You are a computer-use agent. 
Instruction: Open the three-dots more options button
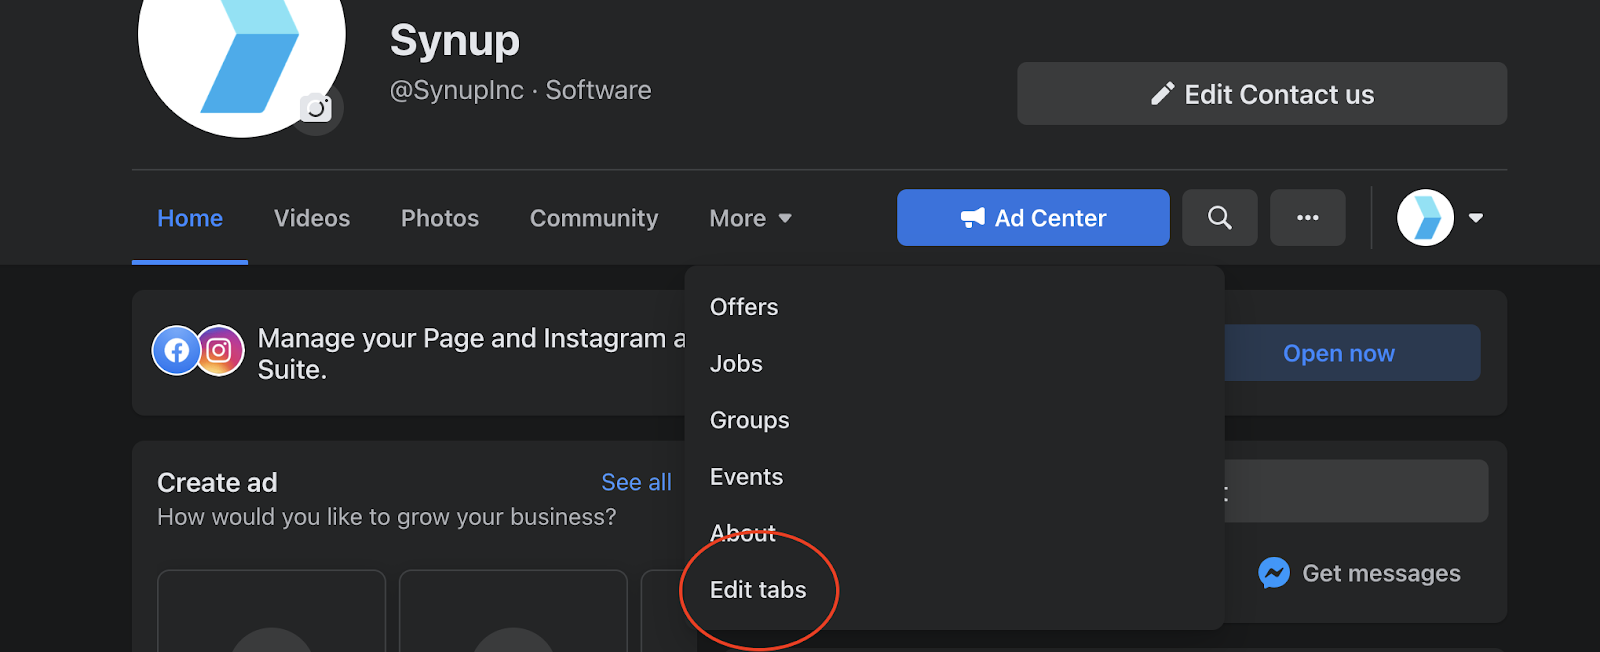pos(1307,217)
